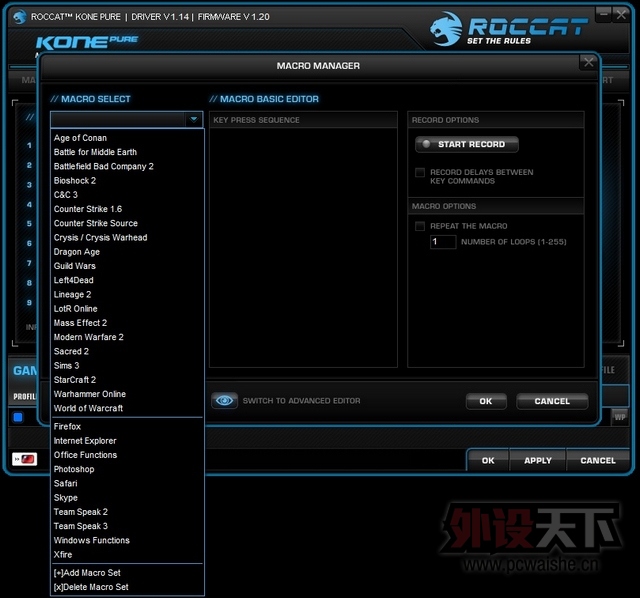Select Battle for Middle Earth macro set
The height and width of the screenshot is (598, 640).
[x=127, y=152]
